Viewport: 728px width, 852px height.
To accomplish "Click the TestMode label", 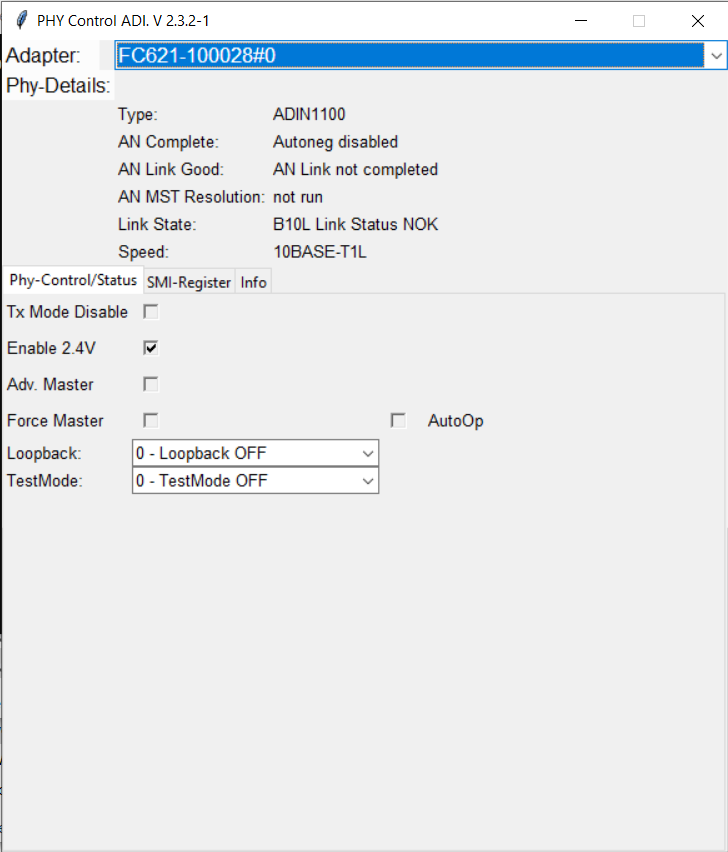I will click(45, 481).
